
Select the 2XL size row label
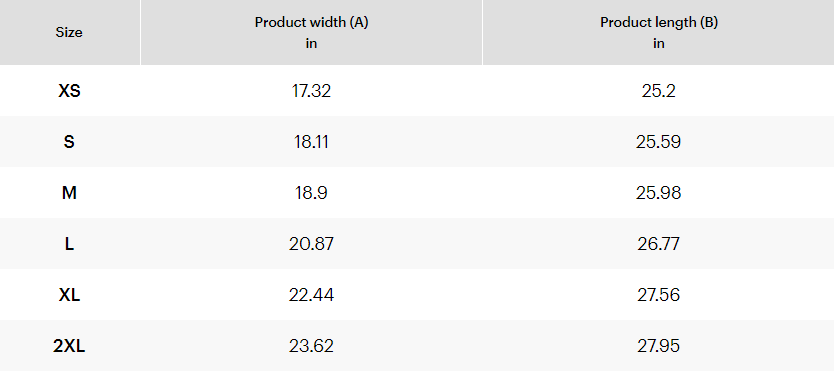point(69,346)
